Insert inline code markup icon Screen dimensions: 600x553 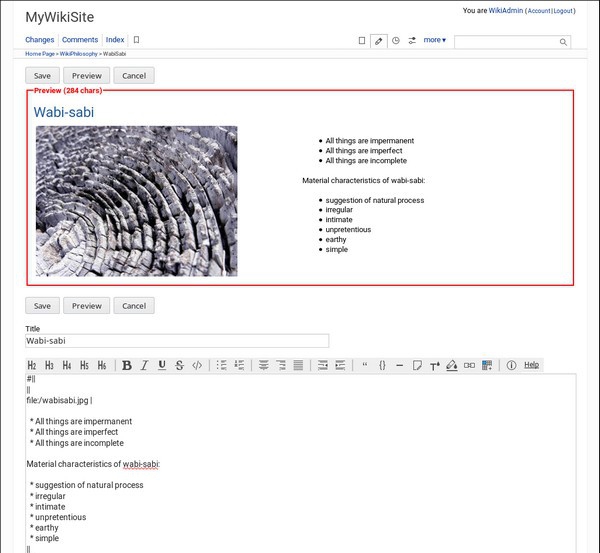tap(197, 366)
